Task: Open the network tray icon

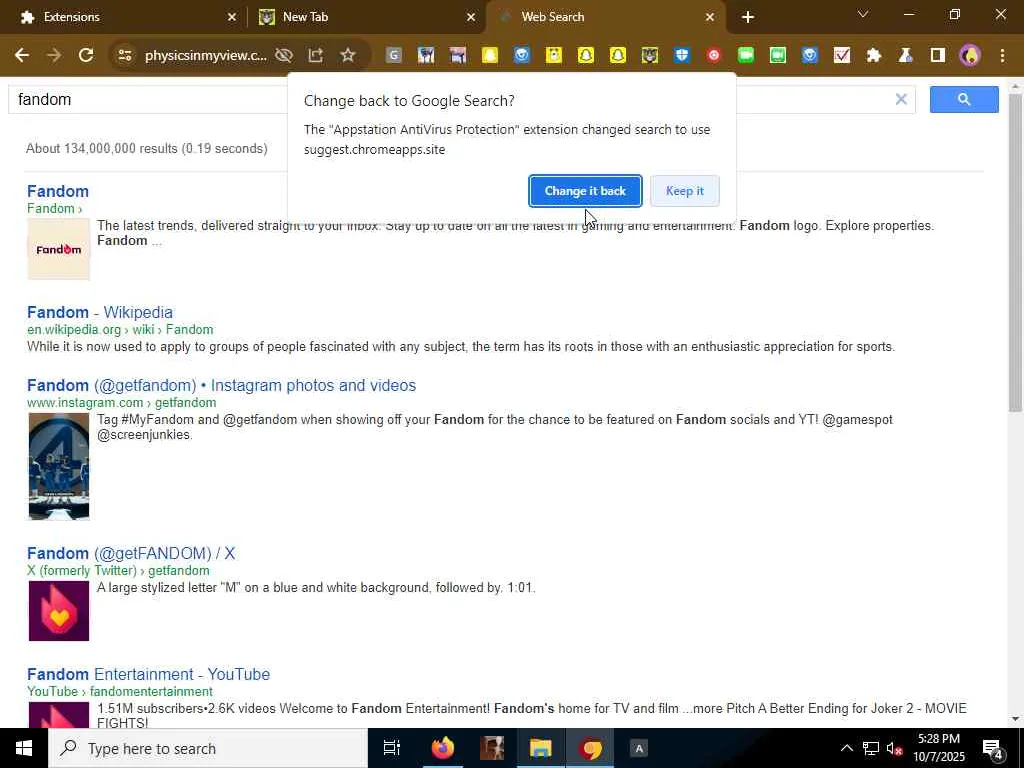Action: tap(871, 748)
